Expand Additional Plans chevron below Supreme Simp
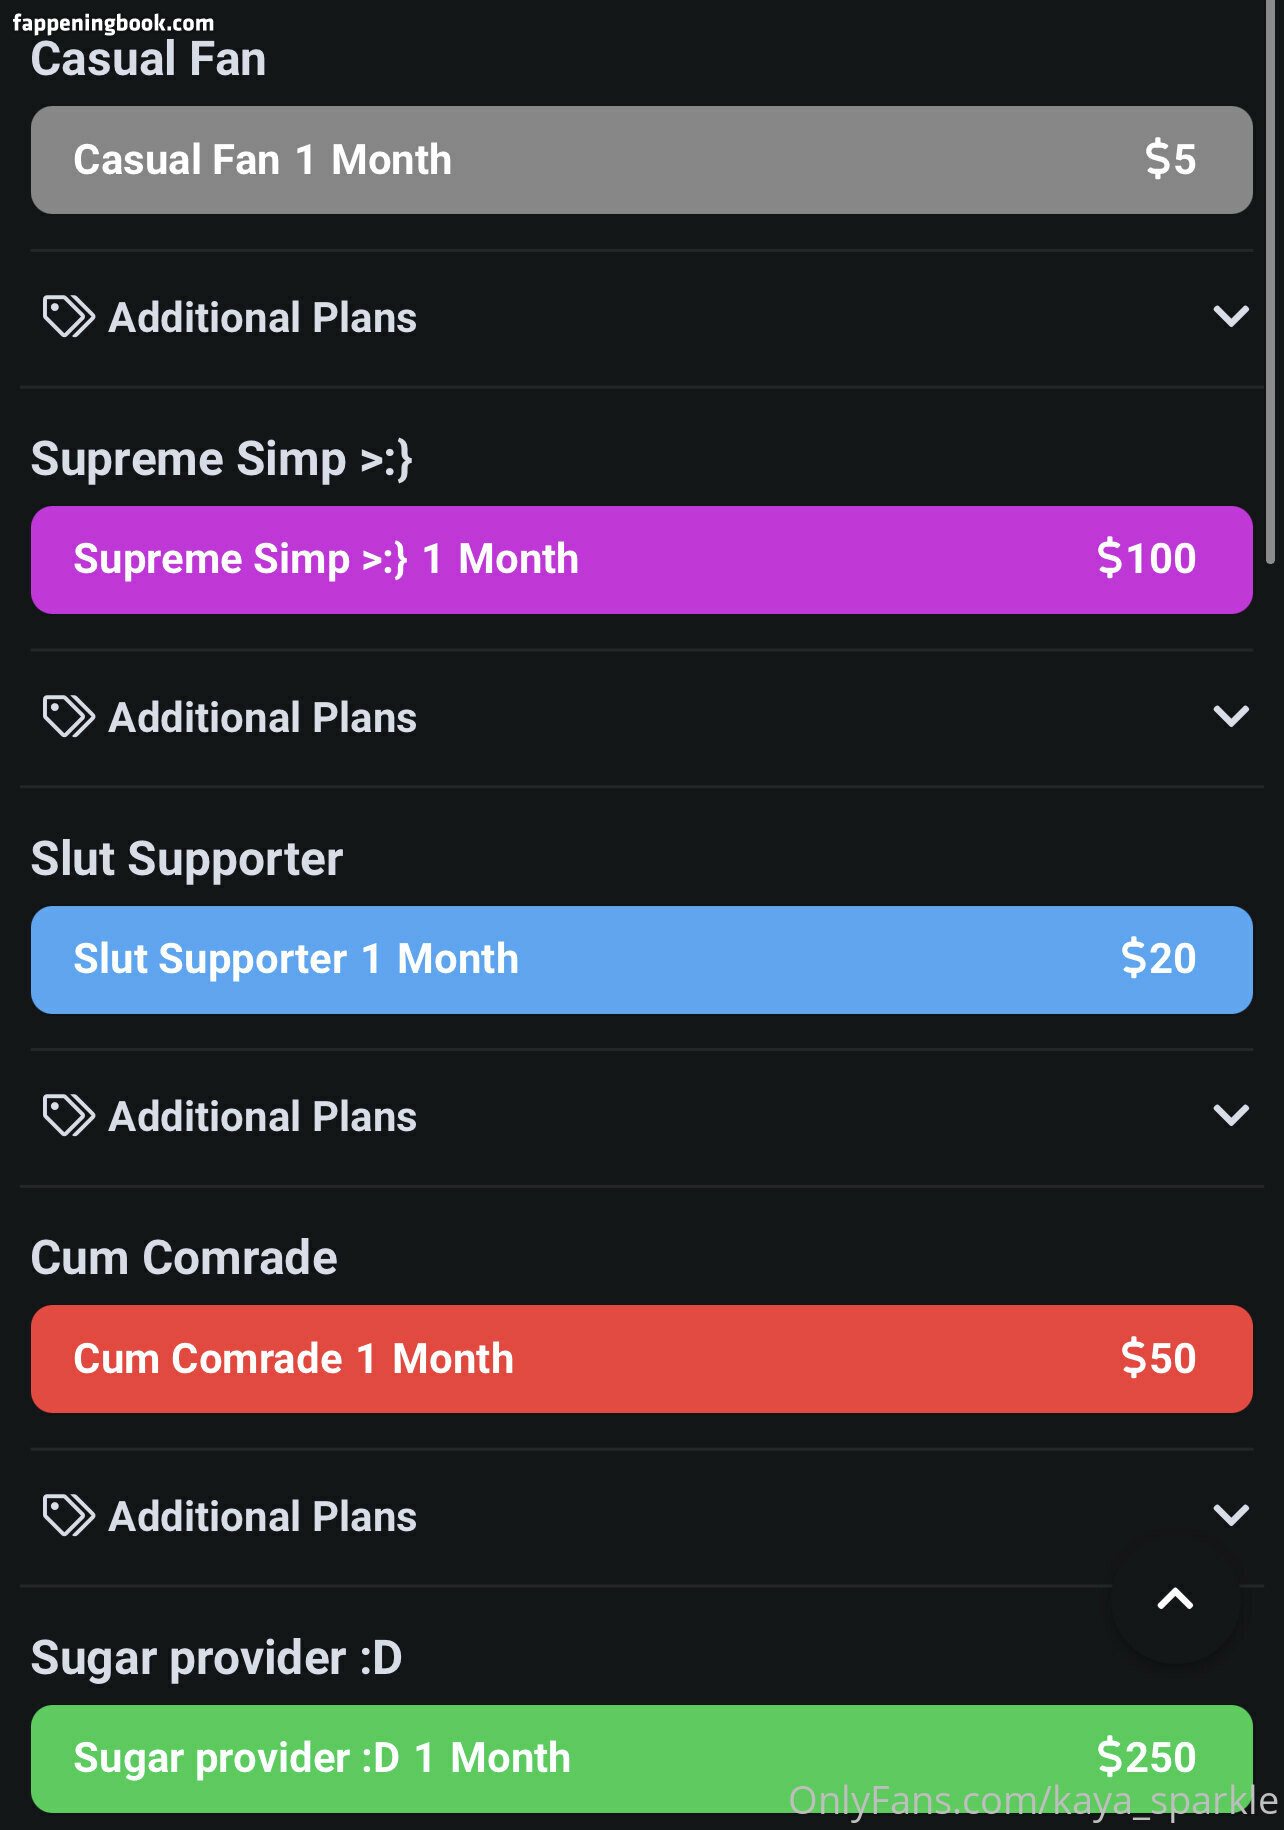1284x1830 pixels. [x=1231, y=717]
